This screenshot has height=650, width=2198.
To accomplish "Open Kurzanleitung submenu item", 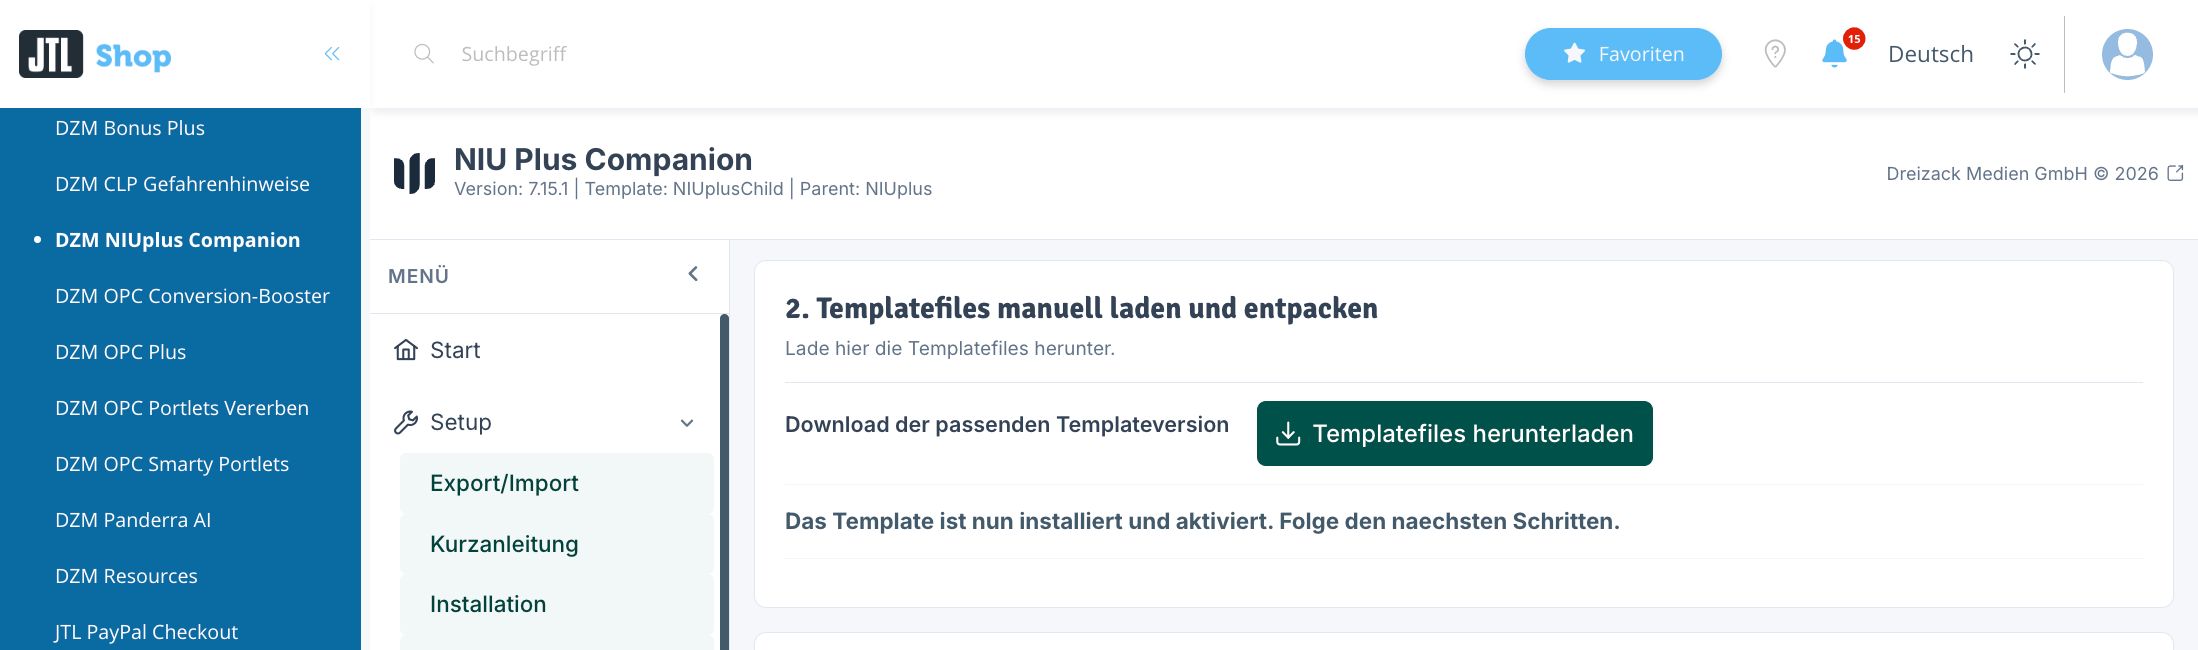I will (556, 544).
